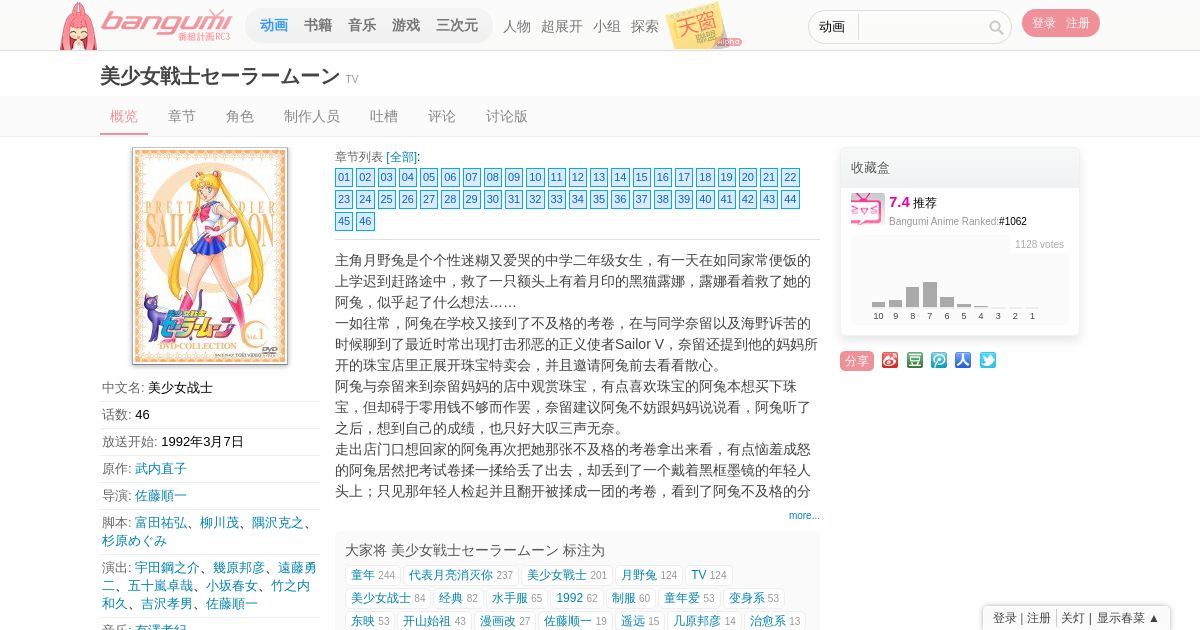Open the director 佐藤順一 link
This screenshot has width=1200, height=630.
coord(161,495)
